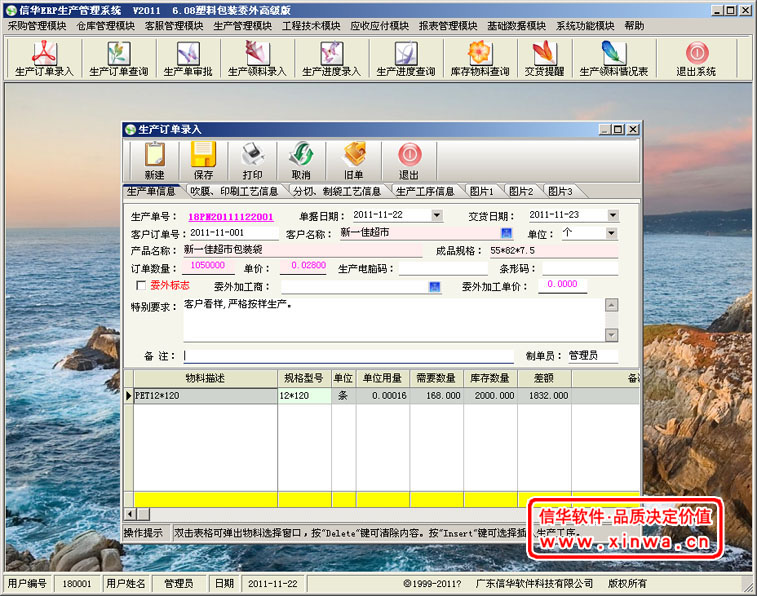Click 订单数量 field showing 1050000
This screenshot has width=757, height=596.
coord(208,266)
